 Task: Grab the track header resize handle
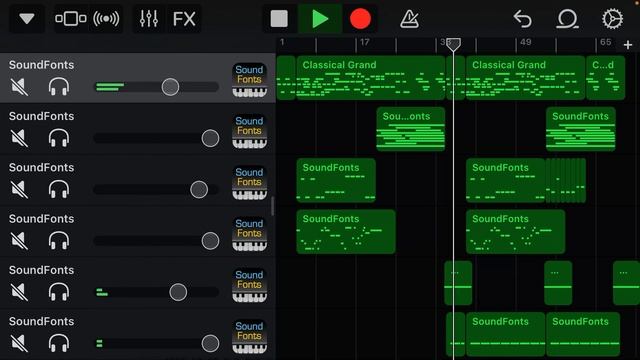(273, 206)
